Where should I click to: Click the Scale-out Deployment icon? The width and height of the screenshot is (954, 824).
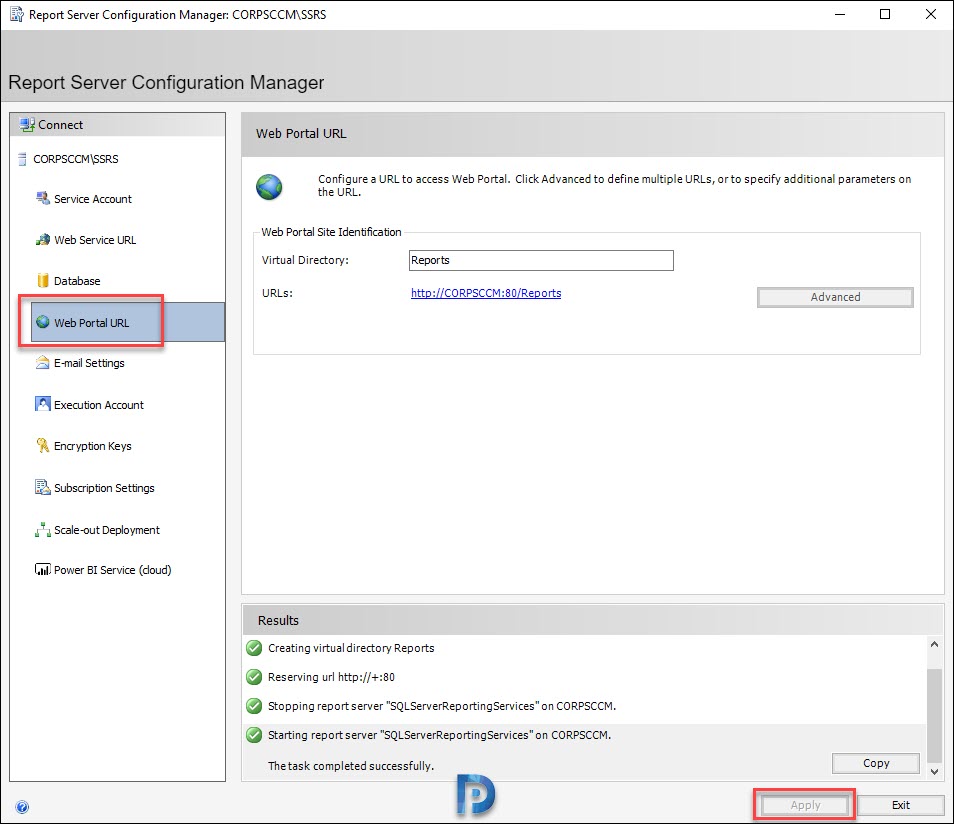pyautogui.click(x=43, y=529)
